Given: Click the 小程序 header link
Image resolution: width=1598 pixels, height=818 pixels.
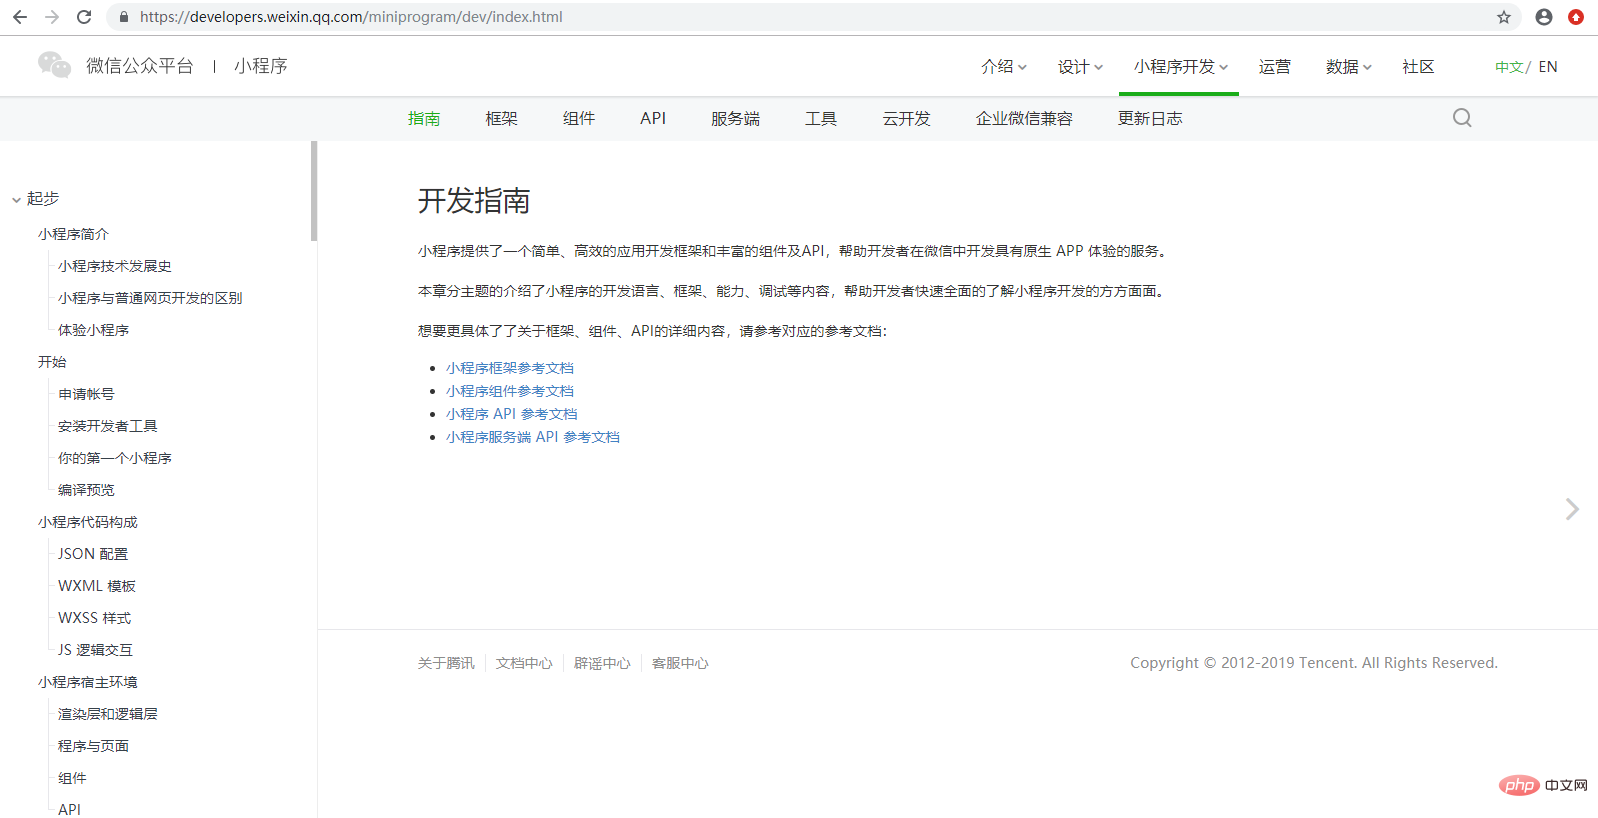Looking at the screenshot, I should point(261,65).
